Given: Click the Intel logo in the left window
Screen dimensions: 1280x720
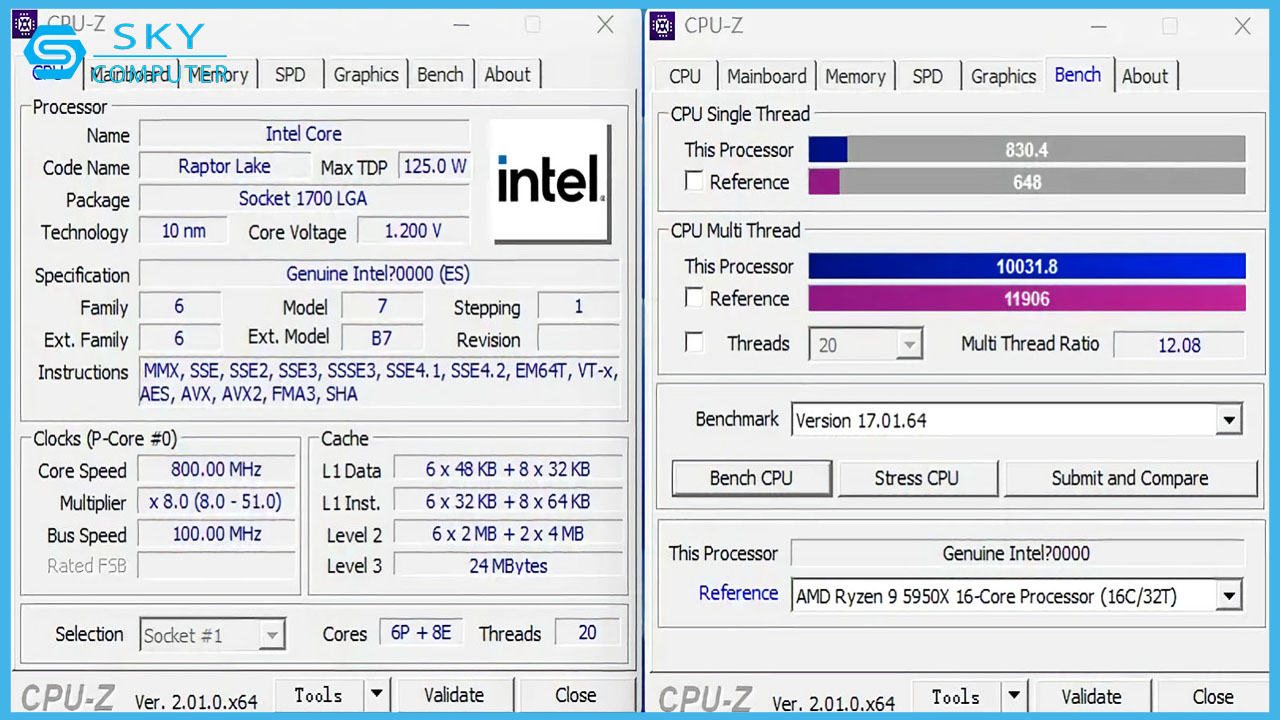Looking at the screenshot, I should point(551,181).
